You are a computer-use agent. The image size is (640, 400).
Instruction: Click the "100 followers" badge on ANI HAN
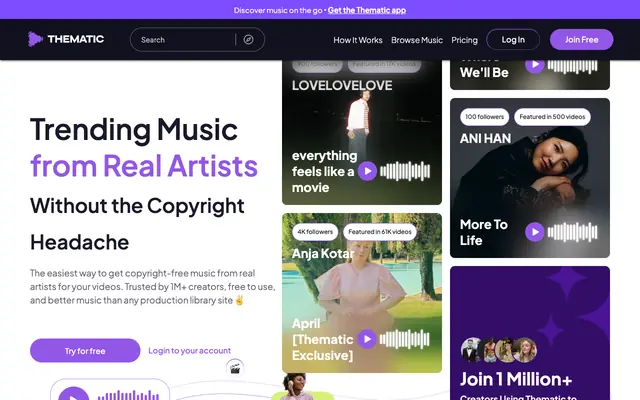(x=484, y=117)
